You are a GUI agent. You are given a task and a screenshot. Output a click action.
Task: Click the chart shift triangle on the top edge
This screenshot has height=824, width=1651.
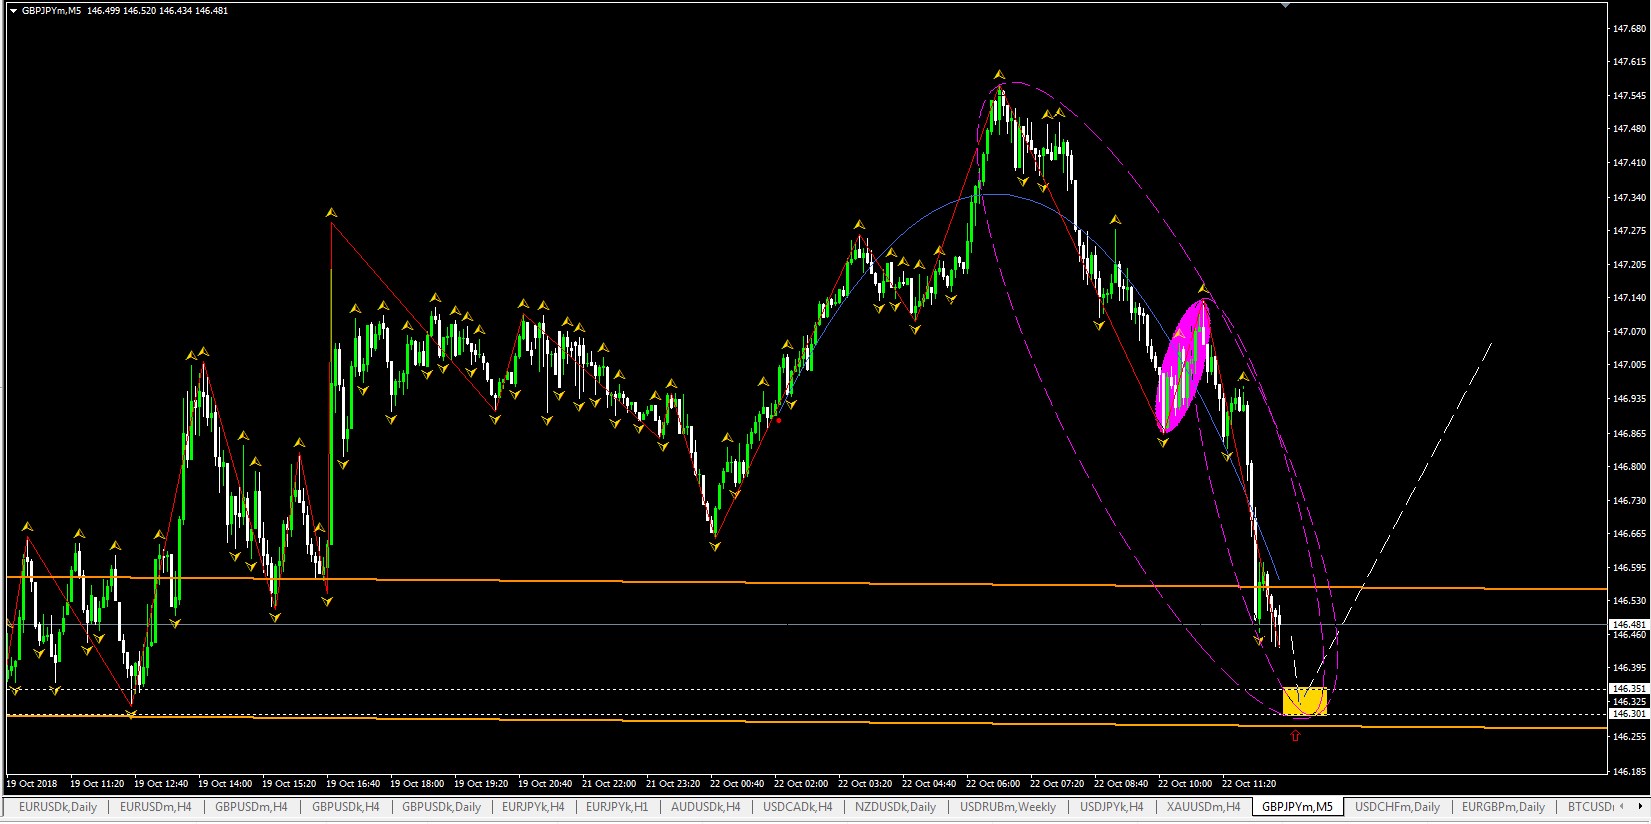[x=1286, y=5]
